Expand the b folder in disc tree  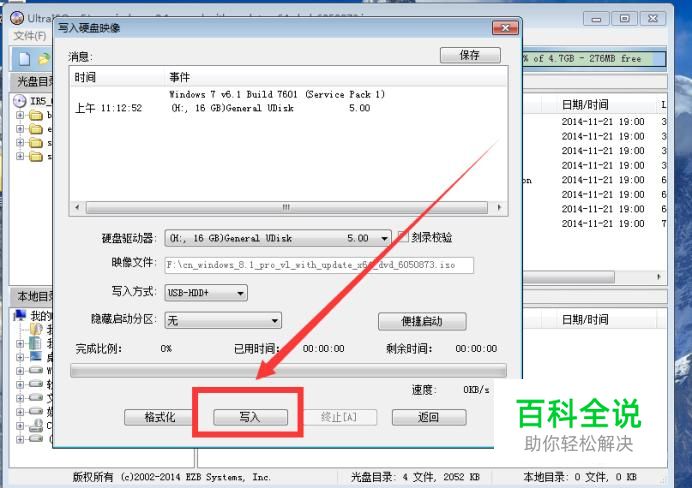20,115
